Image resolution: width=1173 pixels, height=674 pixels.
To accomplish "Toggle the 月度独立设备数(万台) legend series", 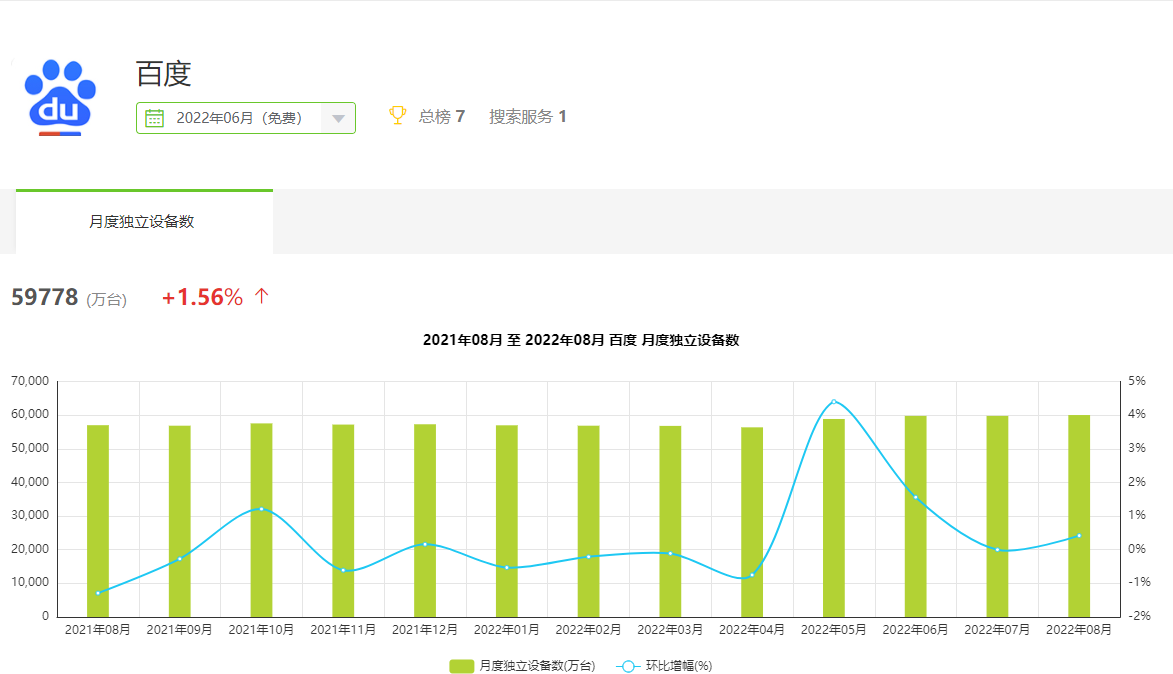I will [522, 666].
